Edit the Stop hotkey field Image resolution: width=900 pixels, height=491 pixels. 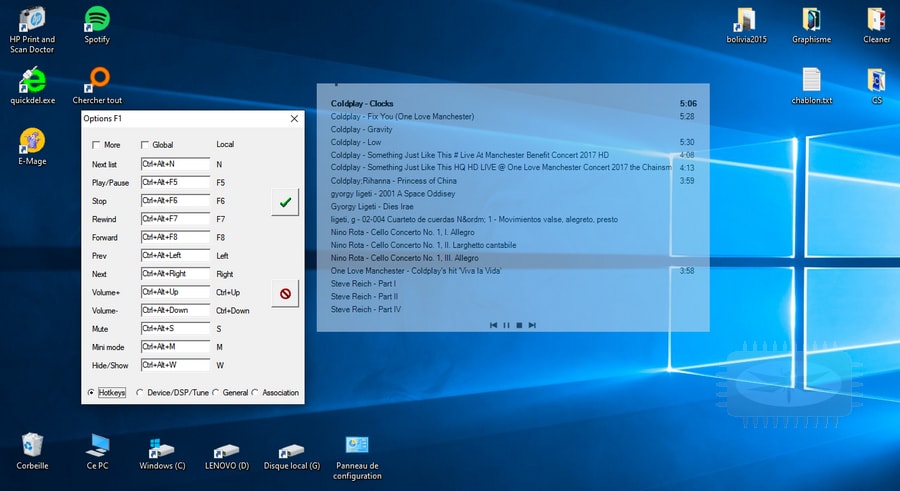pyautogui.click(x=175, y=201)
